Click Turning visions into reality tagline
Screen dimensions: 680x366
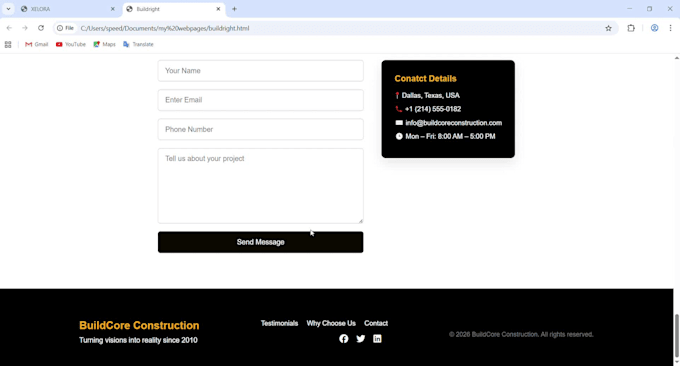[x=138, y=340]
